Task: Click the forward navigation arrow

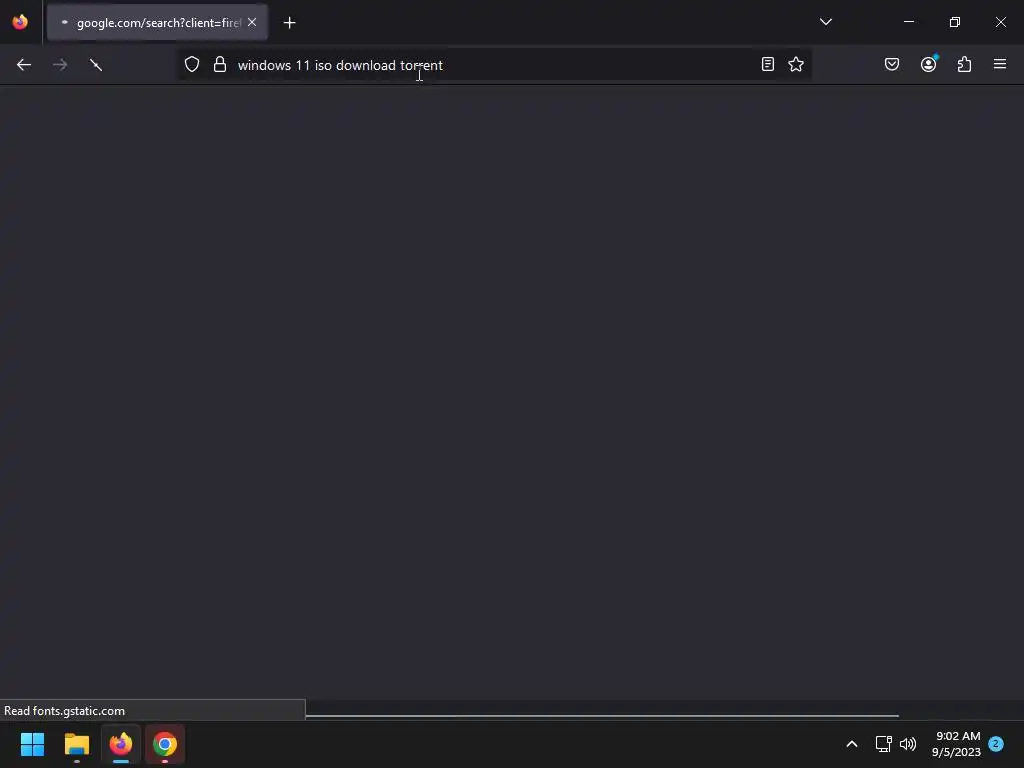Action: pyautogui.click(x=60, y=65)
